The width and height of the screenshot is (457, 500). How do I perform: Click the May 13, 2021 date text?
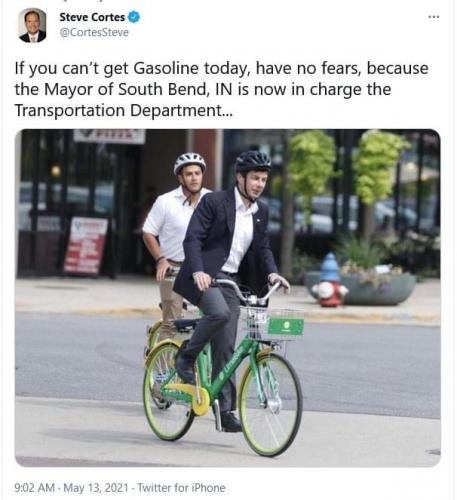(96, 488)
